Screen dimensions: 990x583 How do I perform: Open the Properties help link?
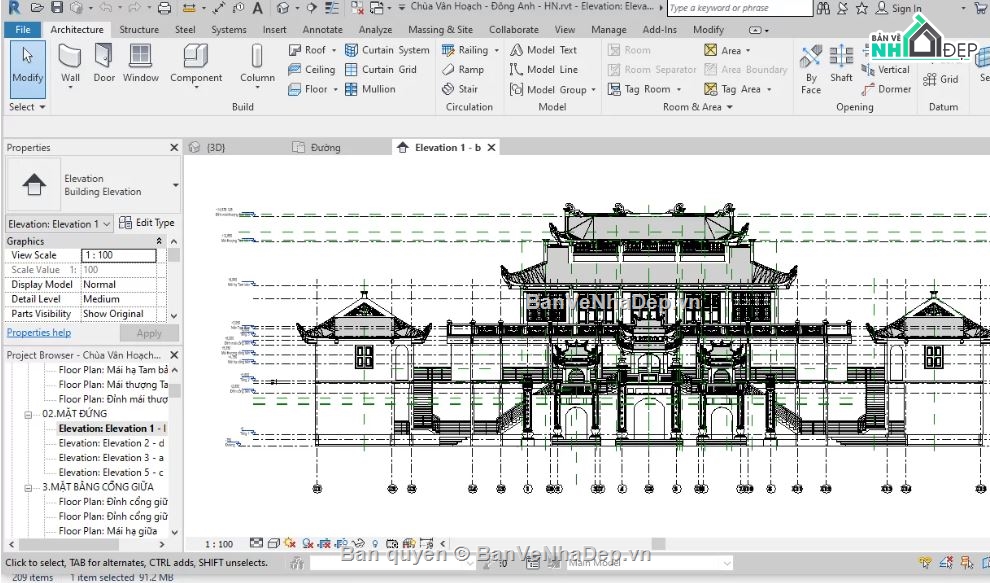tap(39, 333)
